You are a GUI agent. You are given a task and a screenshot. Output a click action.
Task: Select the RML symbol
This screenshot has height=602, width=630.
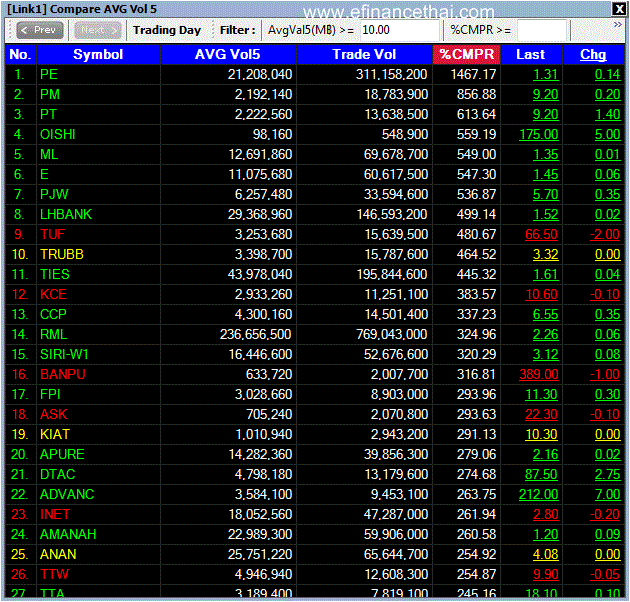click(53, 334)
